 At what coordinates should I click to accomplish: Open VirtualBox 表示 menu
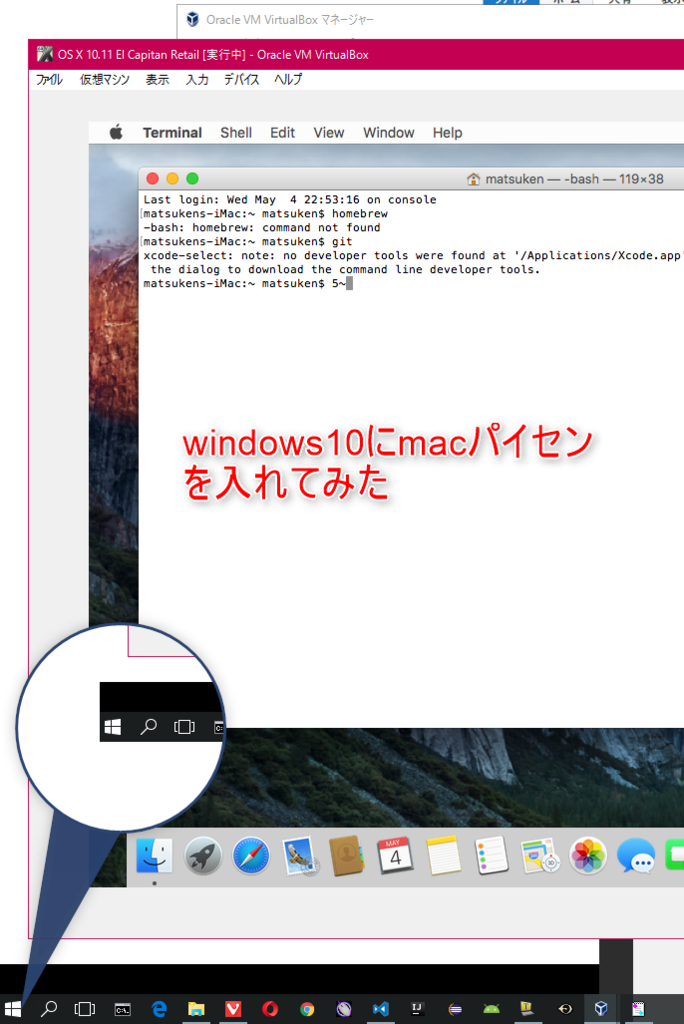[x=157, y=80]
